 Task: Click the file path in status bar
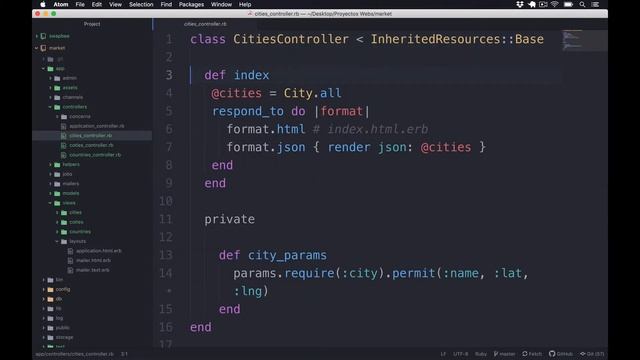74,354
